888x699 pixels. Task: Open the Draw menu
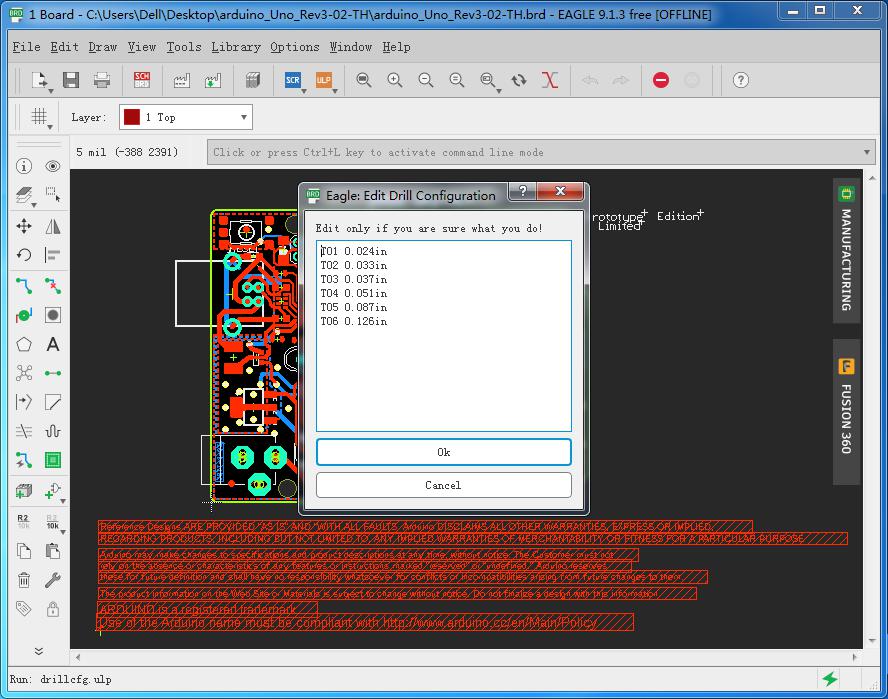(103, 47)
